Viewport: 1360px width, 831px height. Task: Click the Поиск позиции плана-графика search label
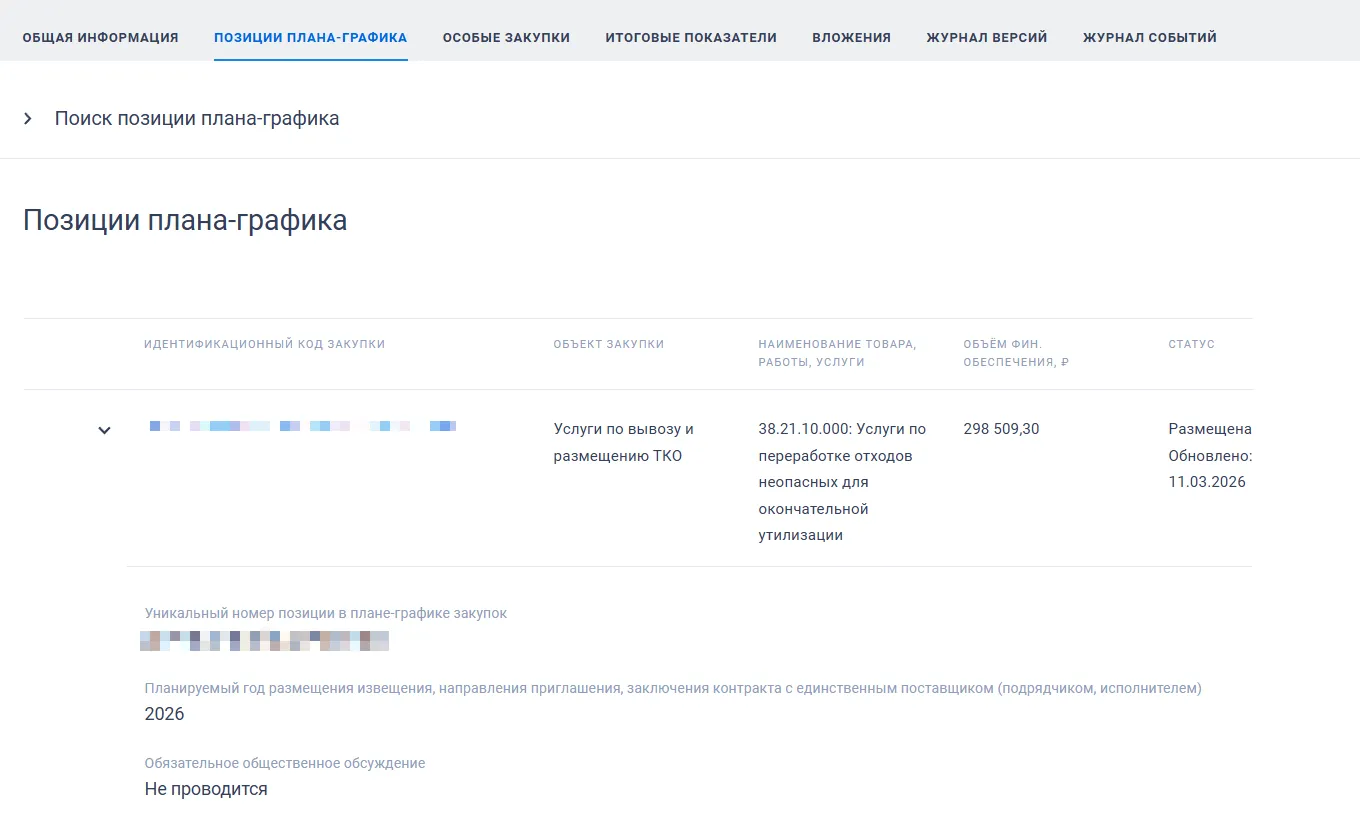coord(197,119)
